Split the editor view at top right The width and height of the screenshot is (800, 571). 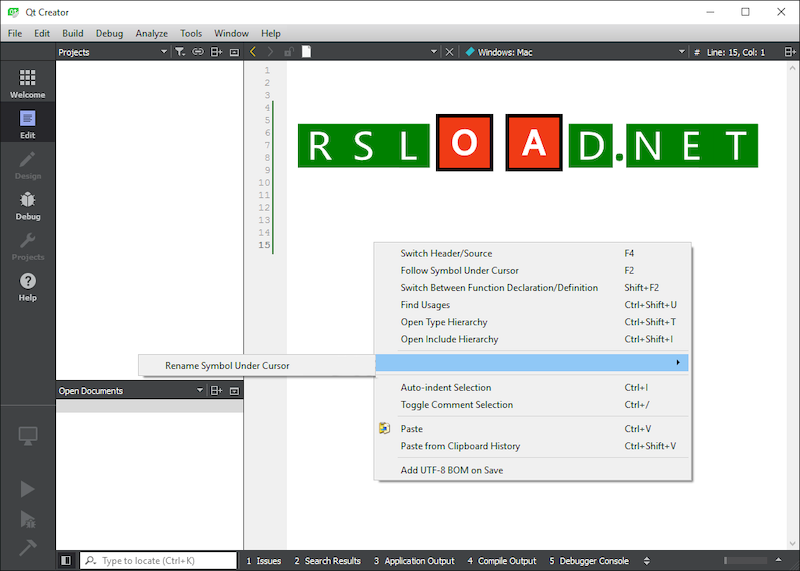[790, 52]
